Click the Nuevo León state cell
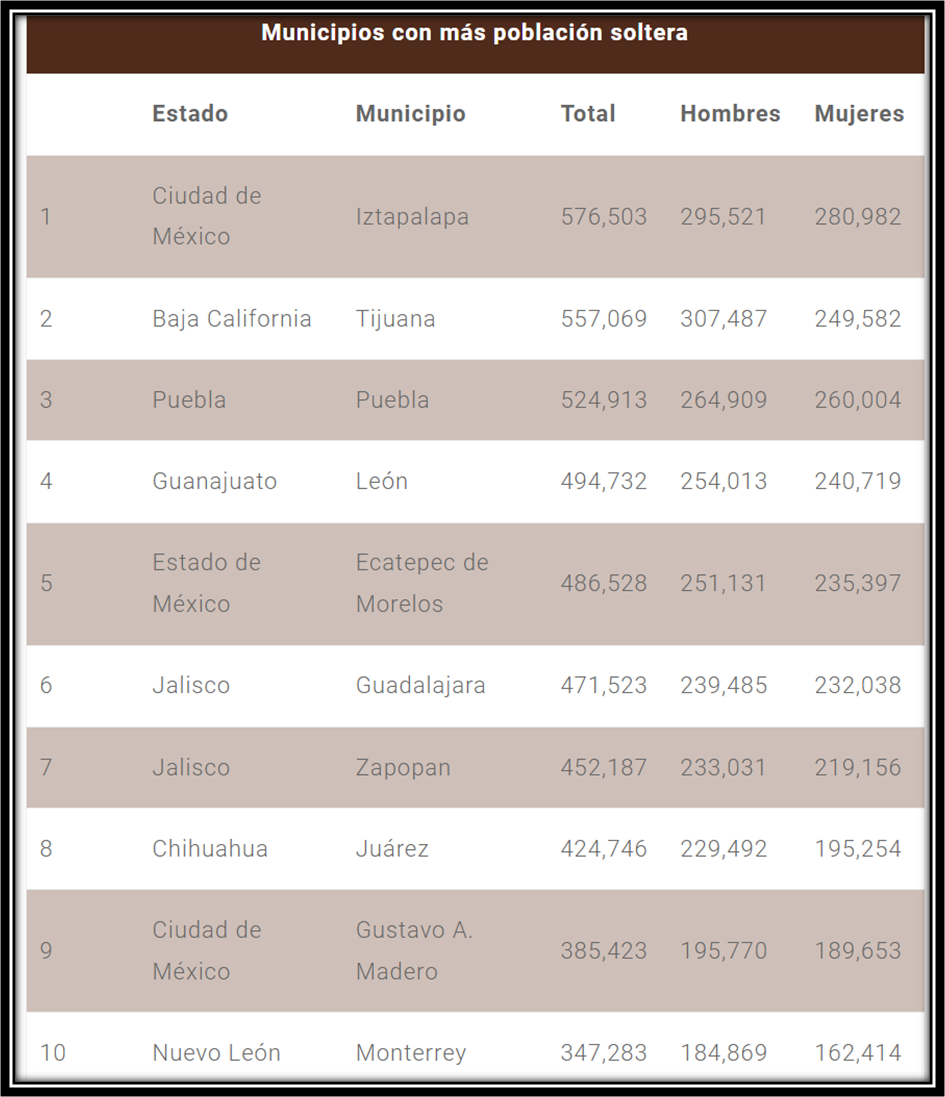This screenshot has width=945, height=1097. point(216,1053)
